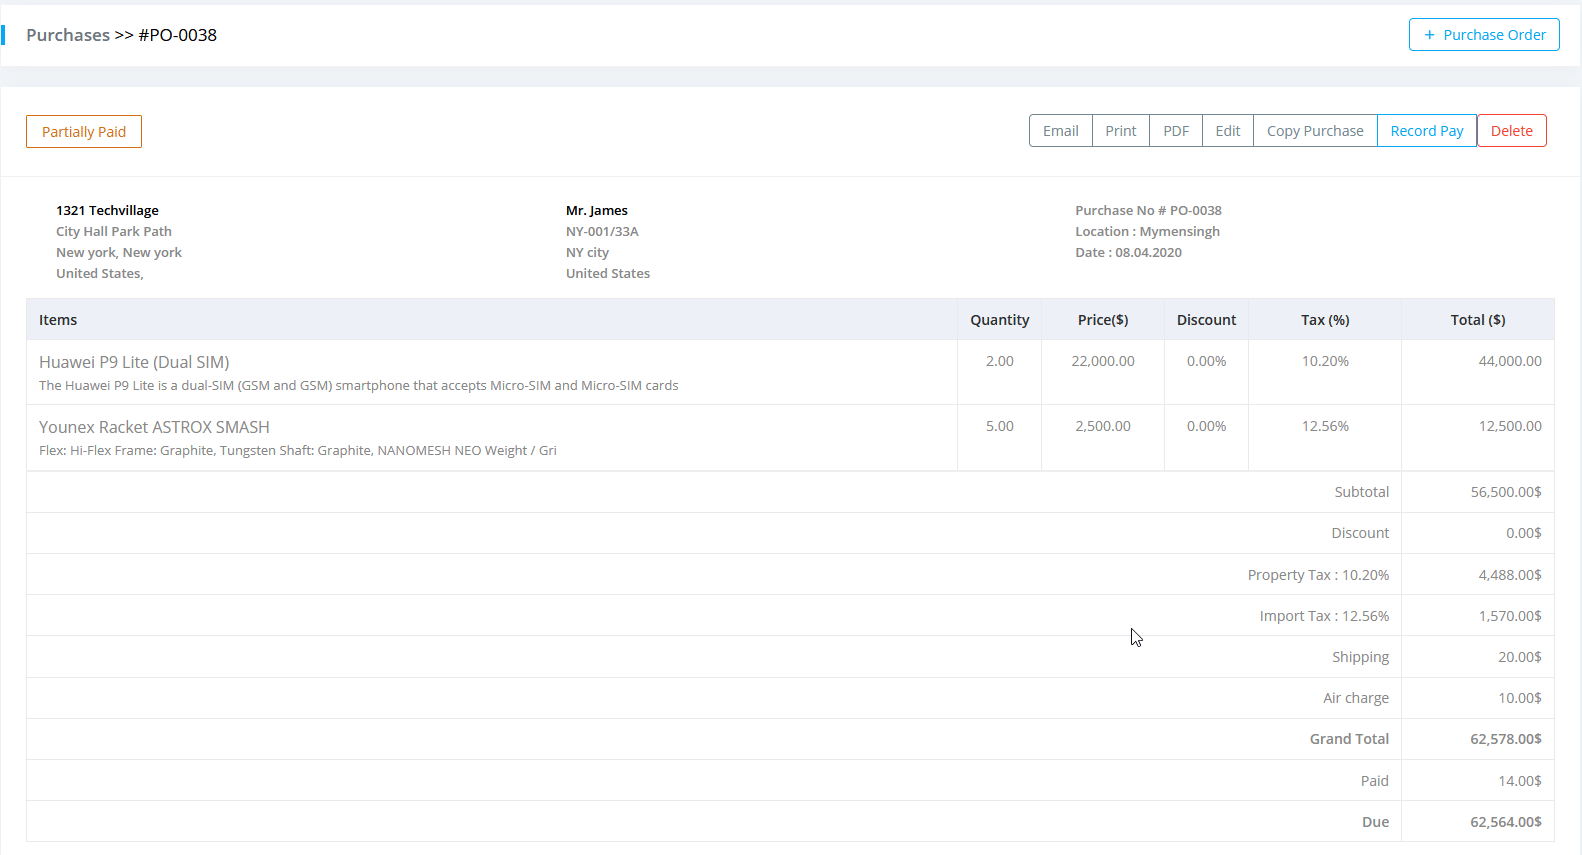This screenshot has width=1582, height=855.
Task: Click the Partially Paid status badge
Action: click(84, 132)
